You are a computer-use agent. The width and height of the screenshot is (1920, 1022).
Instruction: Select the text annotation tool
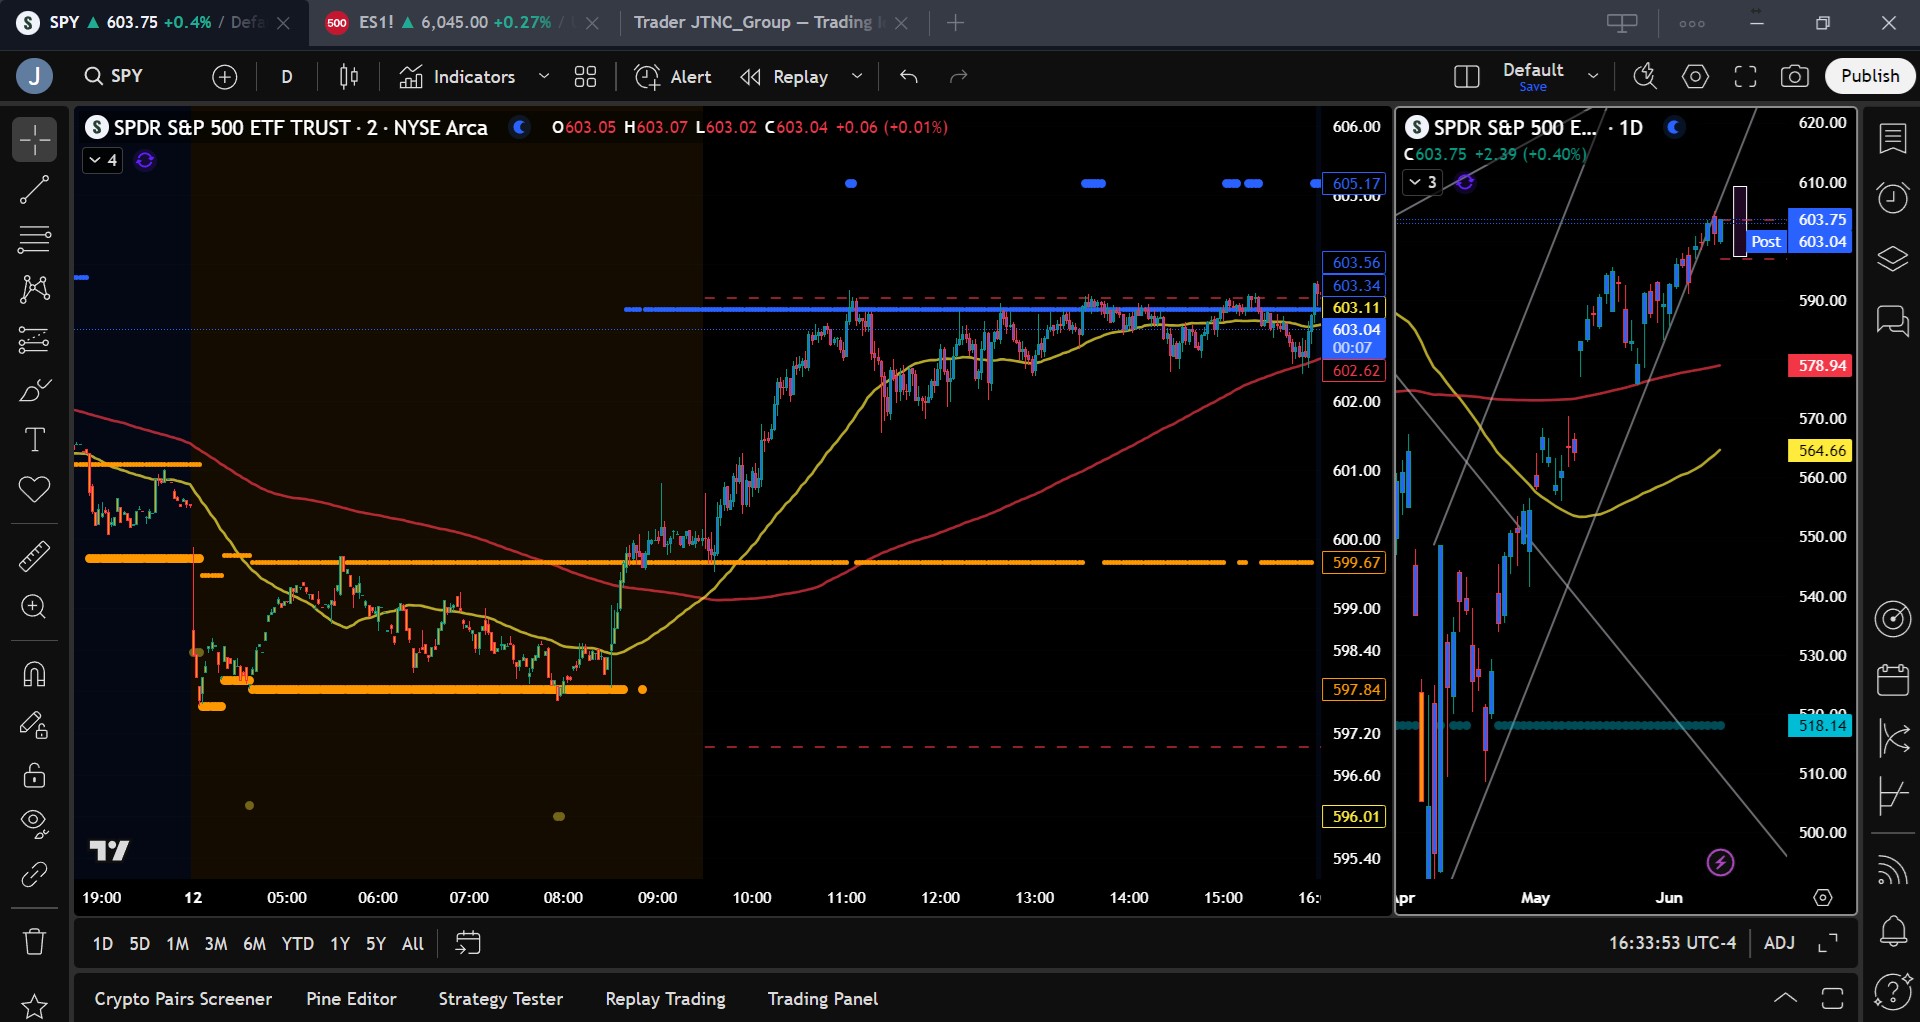click(34, 440)
